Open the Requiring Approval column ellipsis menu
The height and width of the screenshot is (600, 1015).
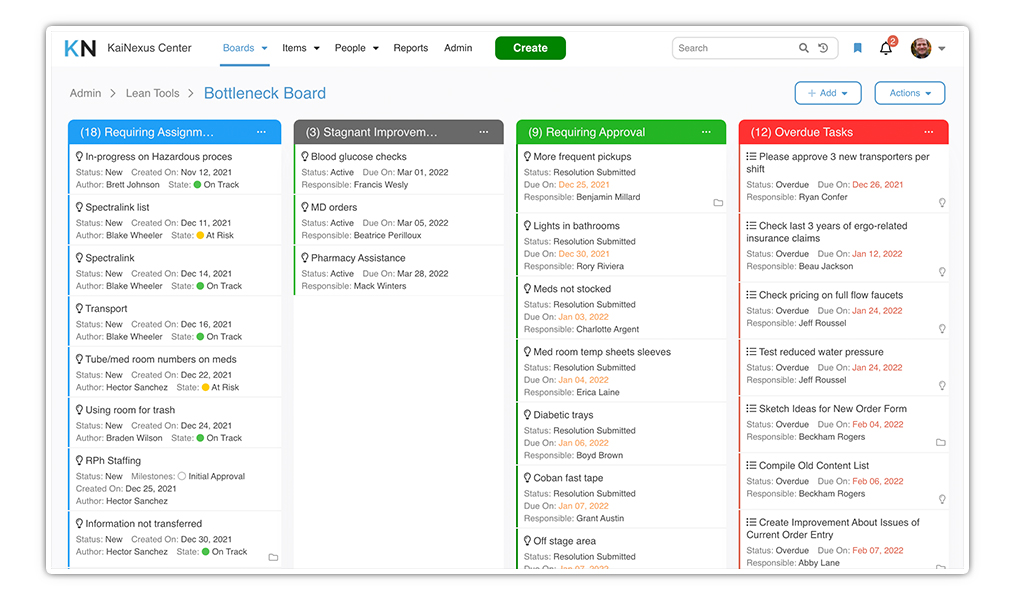[x=706, y=132]
